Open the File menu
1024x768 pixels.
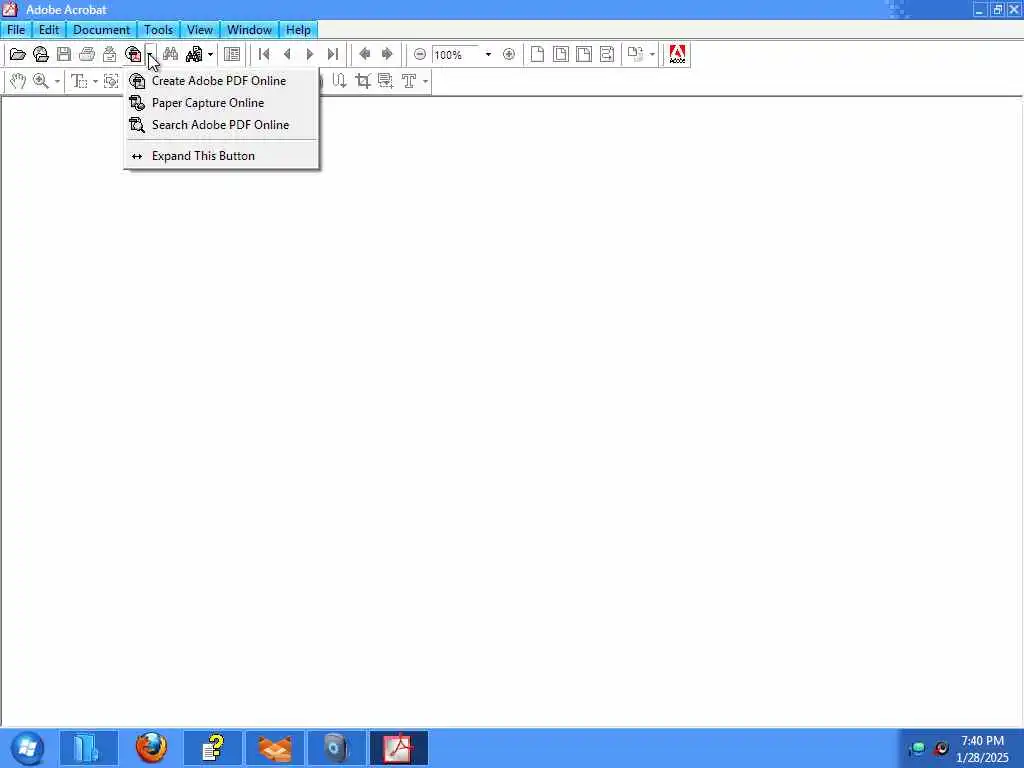[x=16, y=30]
